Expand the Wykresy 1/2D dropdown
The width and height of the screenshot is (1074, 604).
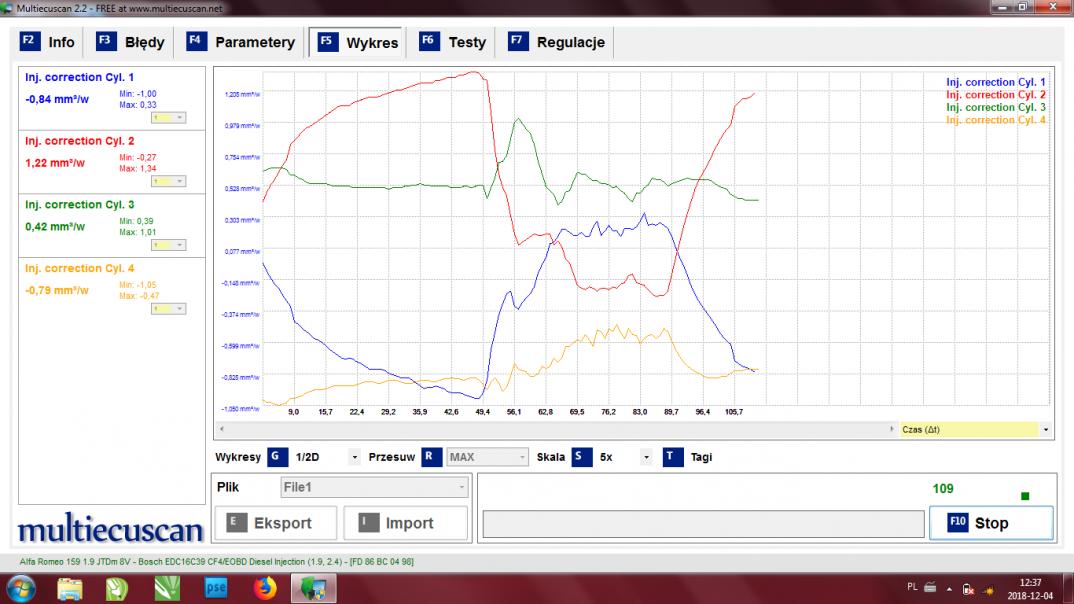pyautogui.click(x=354, y=457)
